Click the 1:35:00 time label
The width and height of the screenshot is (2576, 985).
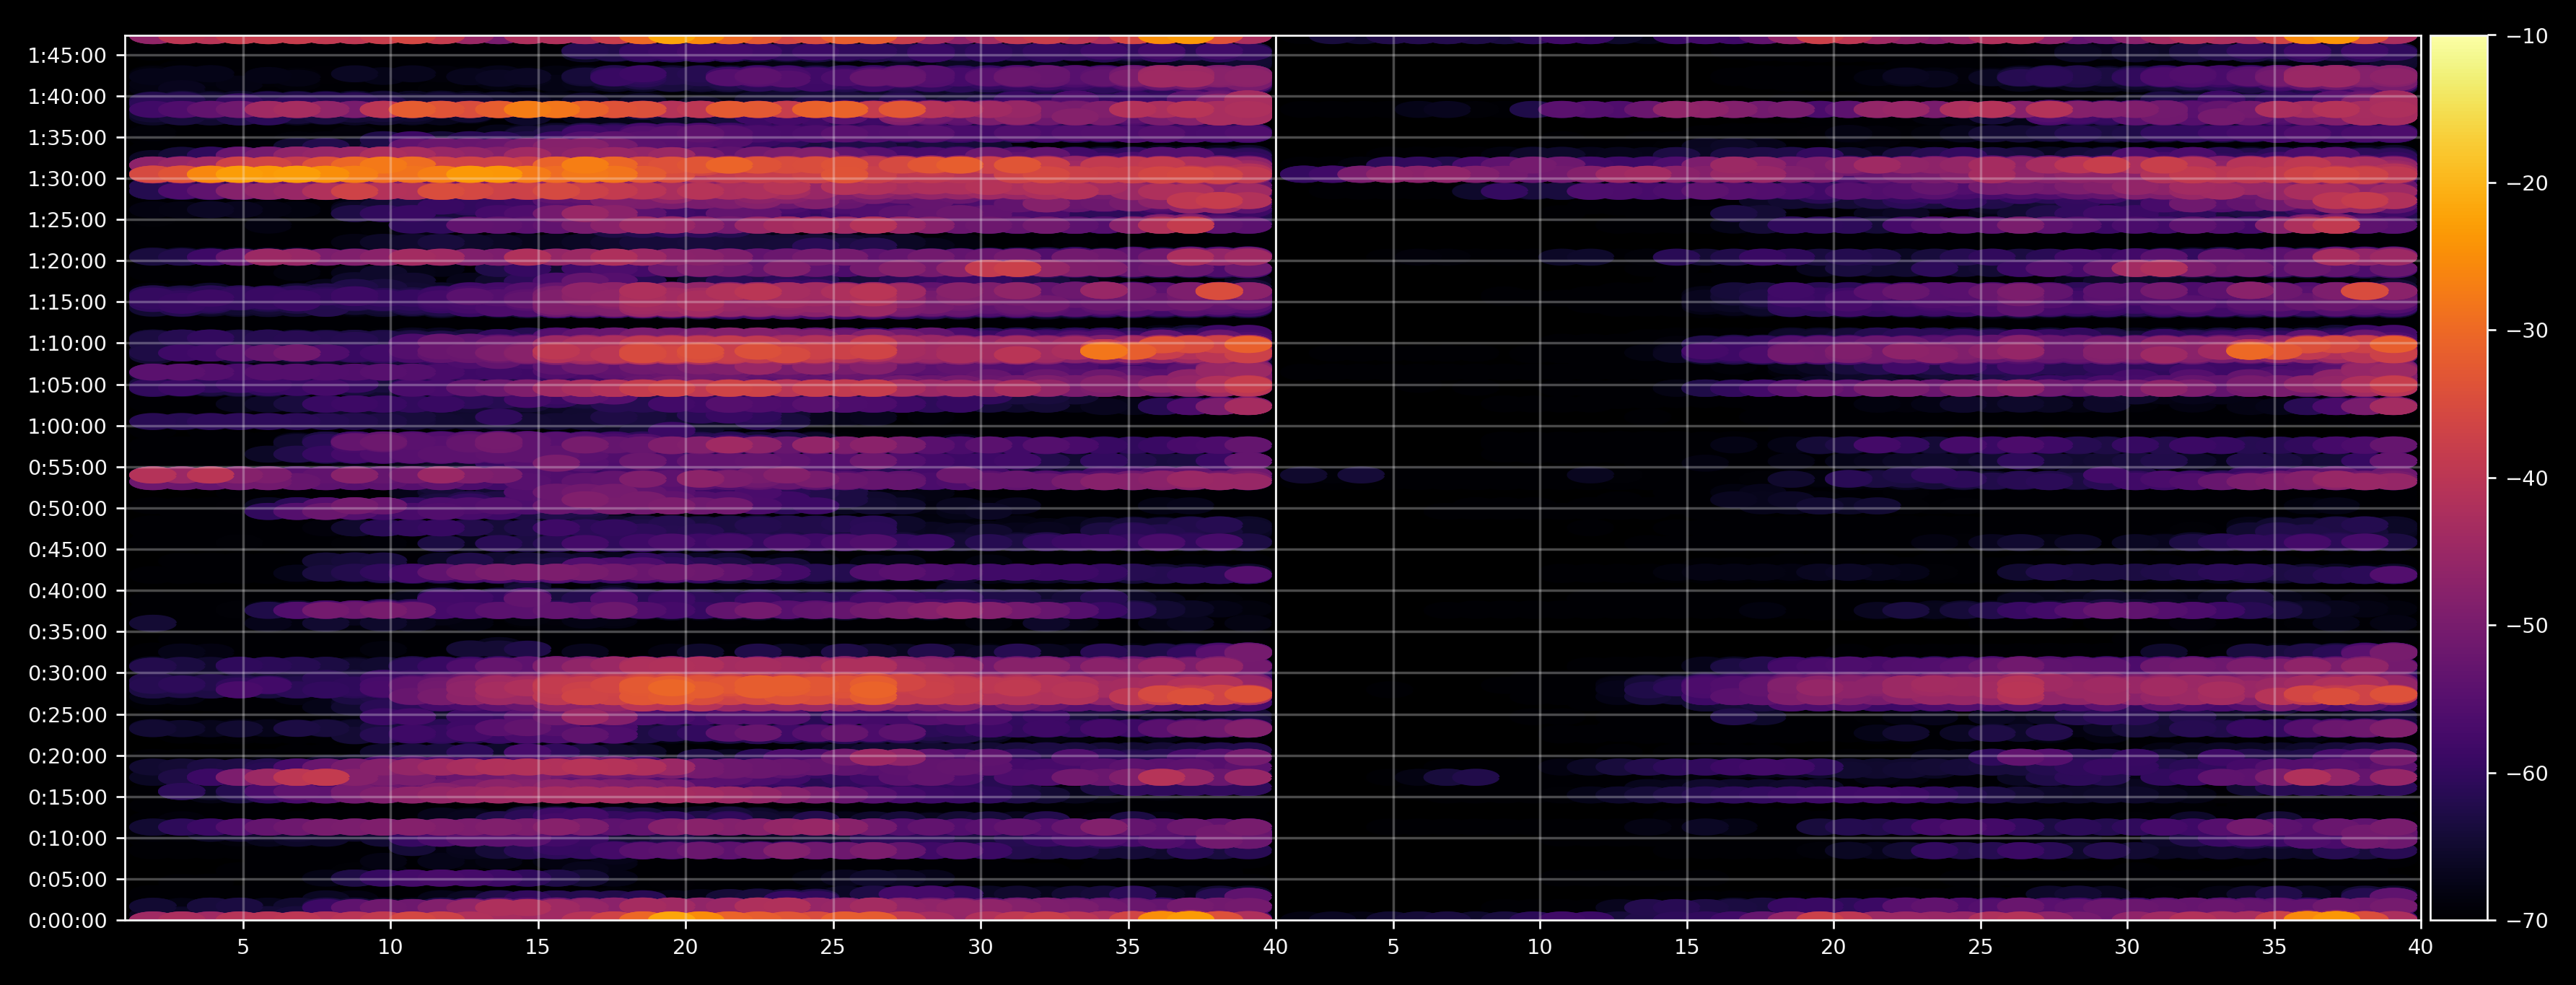pos(67,138)
